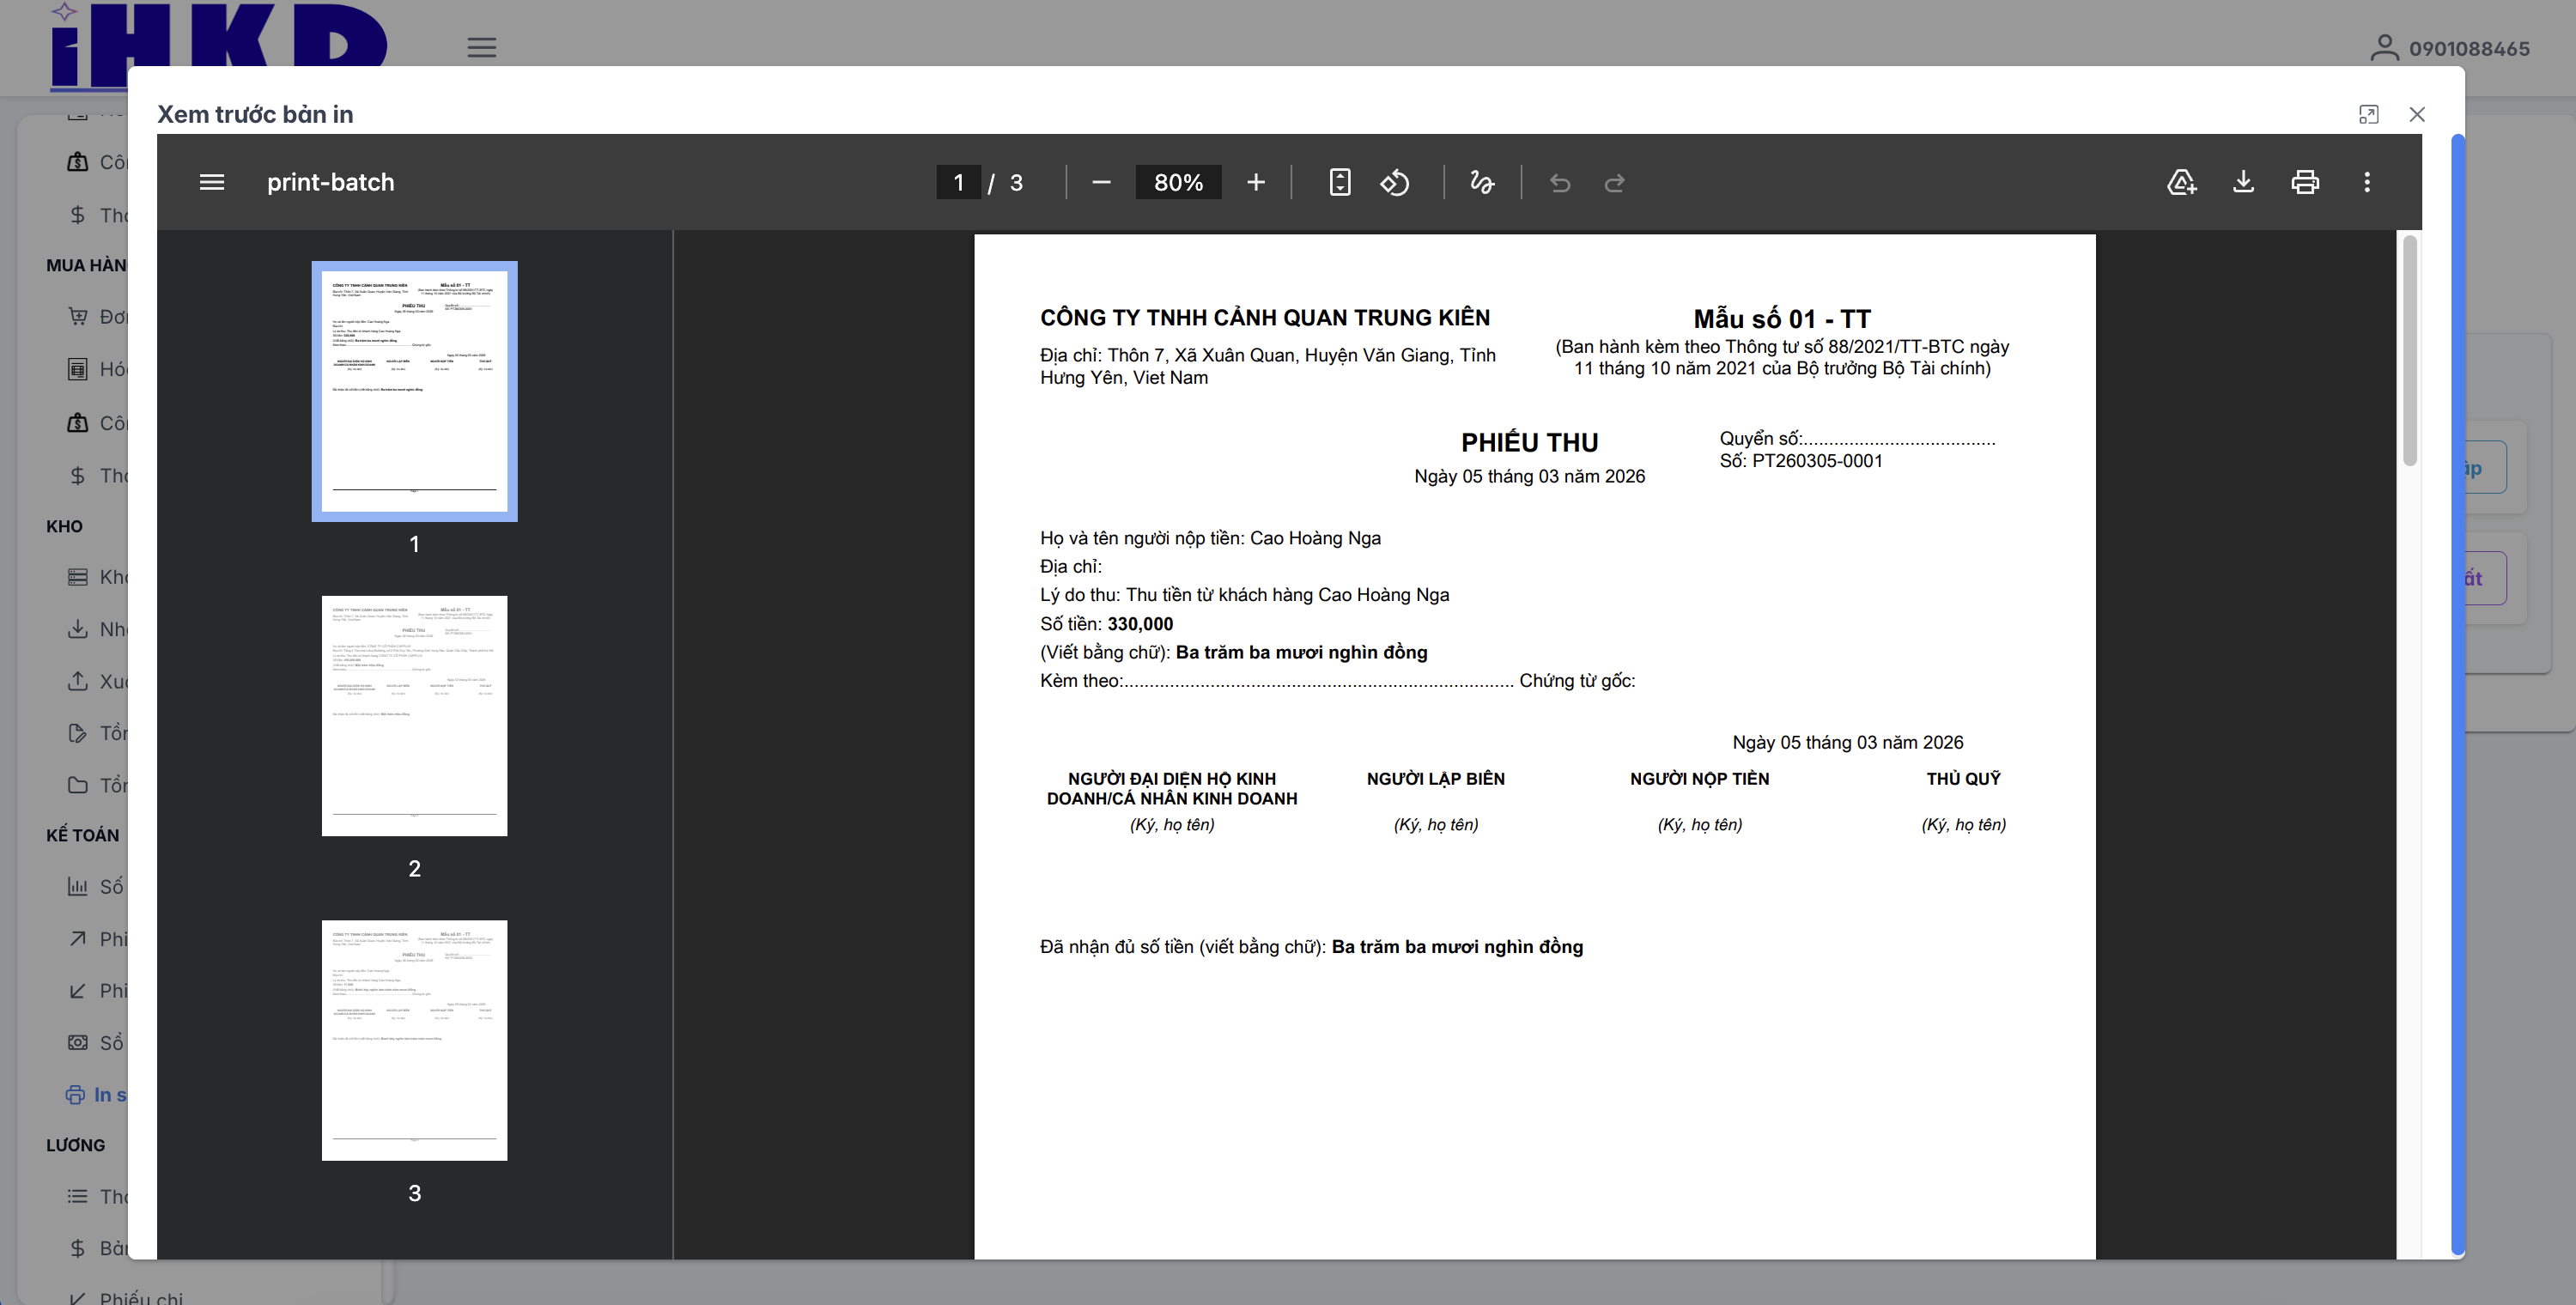Print the document with printer icon
Image resolution: width=2576 pixels, height=1305 pixels.
2305,182
